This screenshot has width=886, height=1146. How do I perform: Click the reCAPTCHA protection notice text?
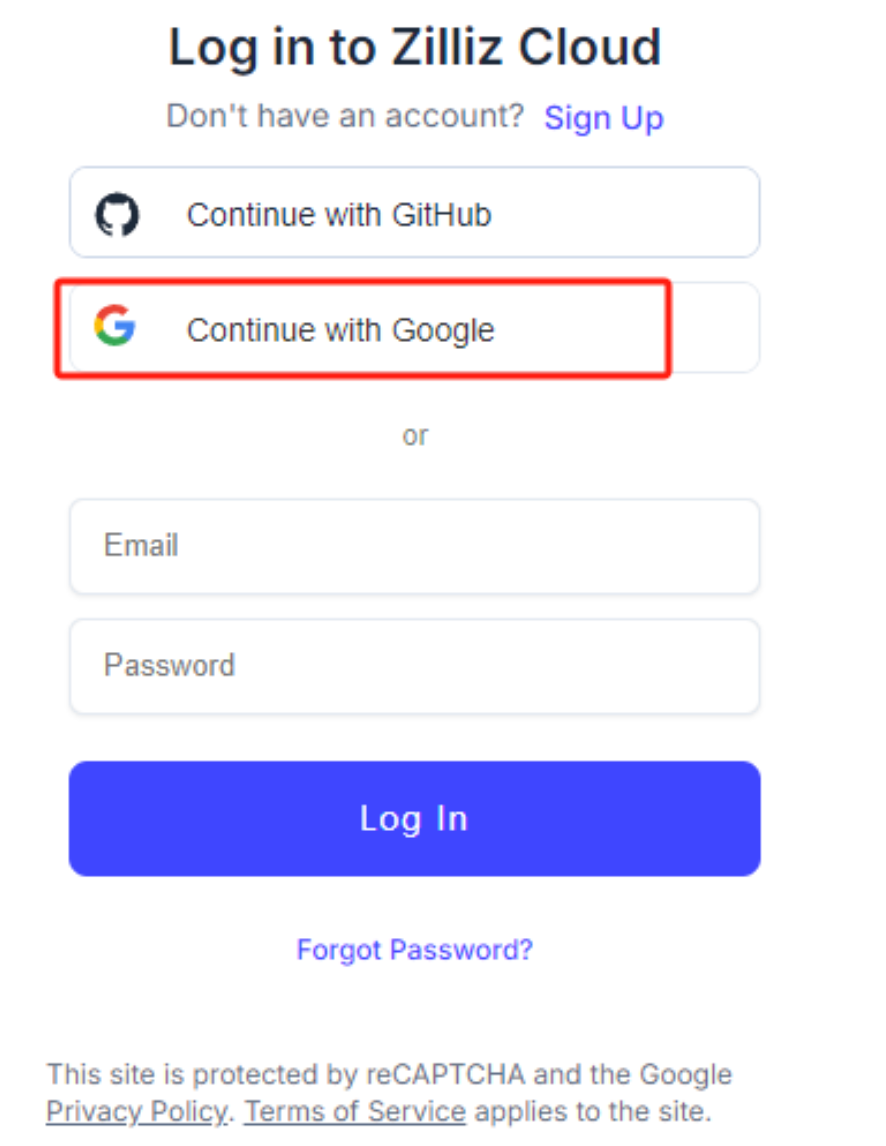389,1075
